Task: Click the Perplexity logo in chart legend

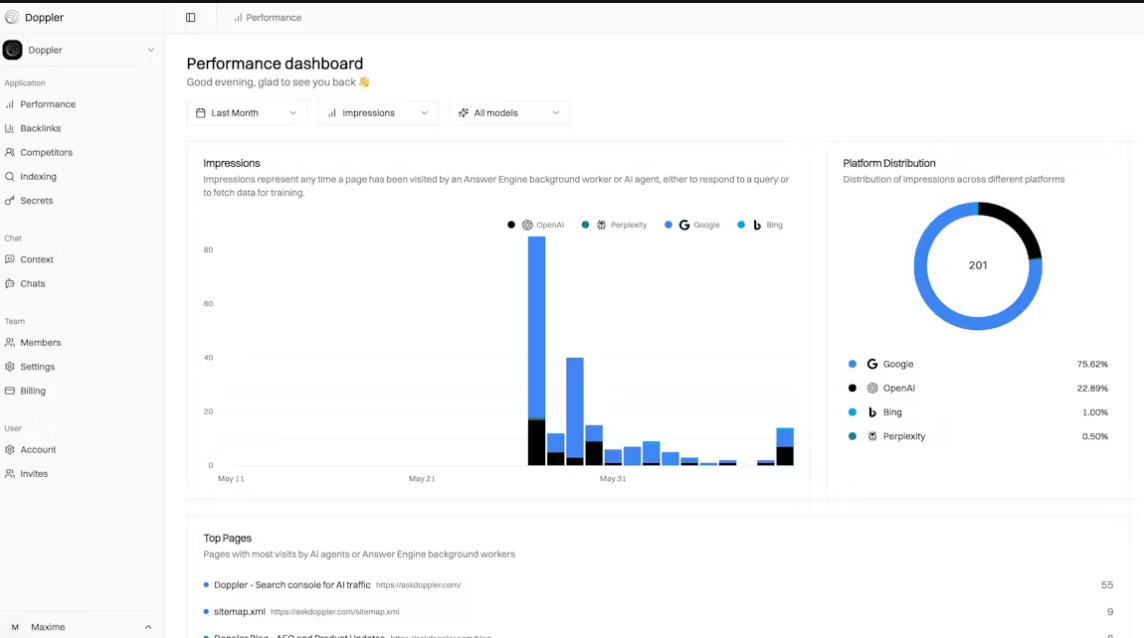Action: (601, 225)
